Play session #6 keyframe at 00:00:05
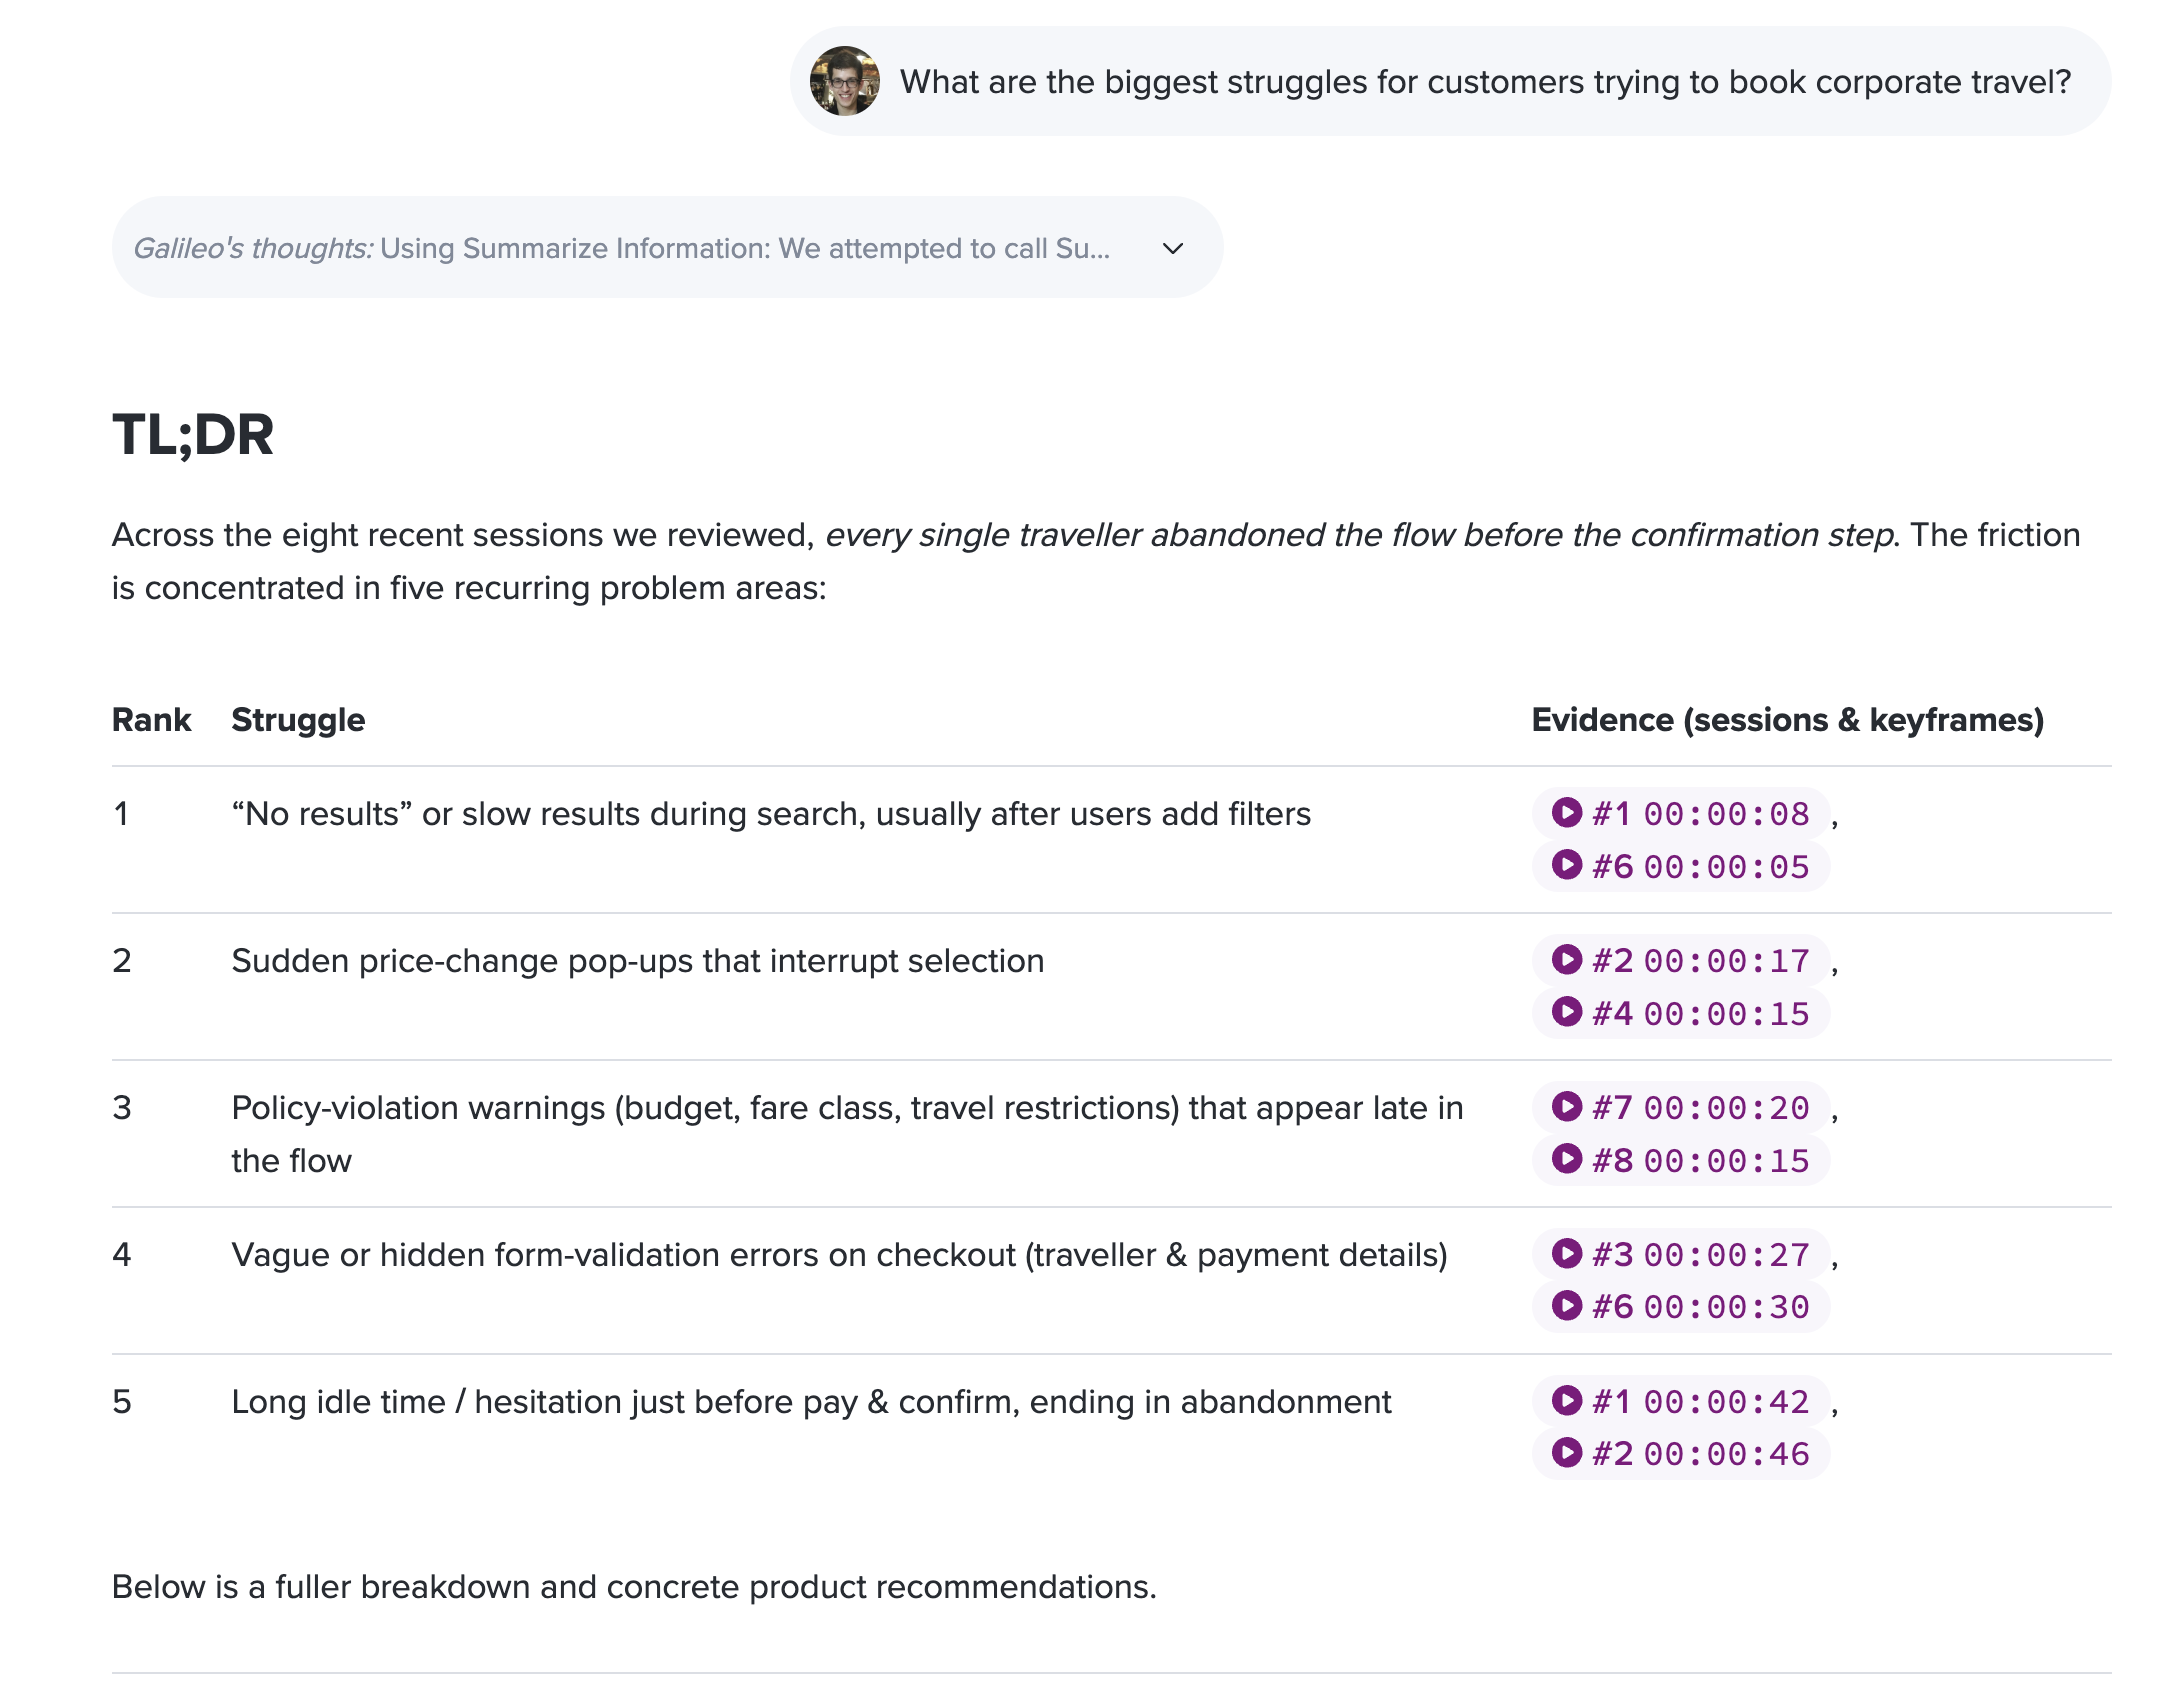The height and width of the screenshot is (1692, 2174). point(1680,866)
